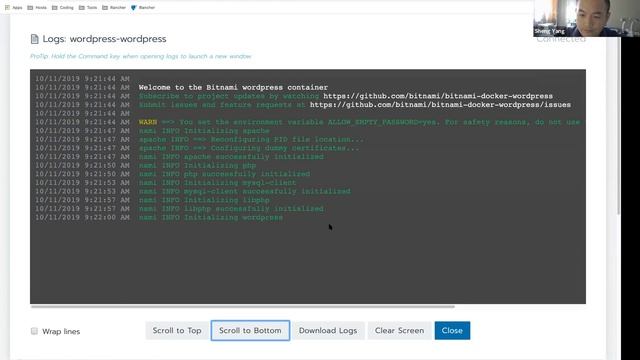Click the yellow WARN log entry
The image size is (640, 360).
coord(148,122)
